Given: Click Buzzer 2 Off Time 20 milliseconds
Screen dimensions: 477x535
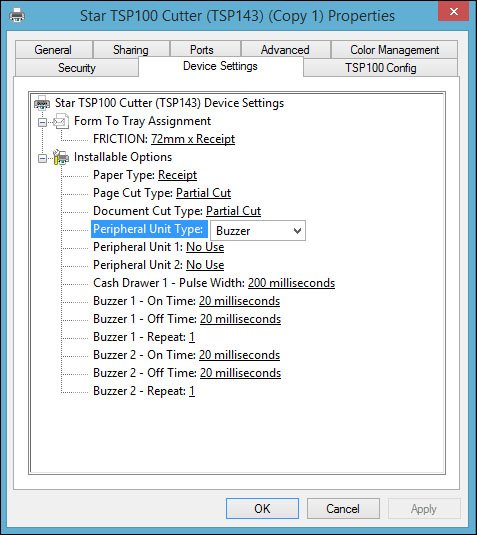Looking at the screenshot, I should 240,373.
